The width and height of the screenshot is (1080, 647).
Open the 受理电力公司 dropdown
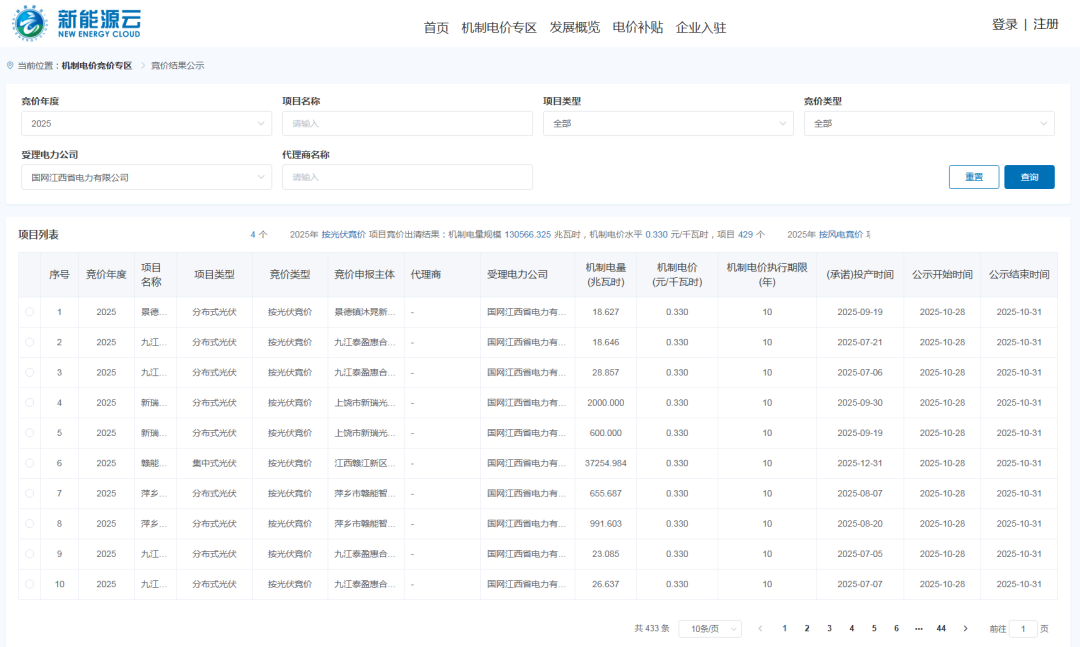point(146,177)
